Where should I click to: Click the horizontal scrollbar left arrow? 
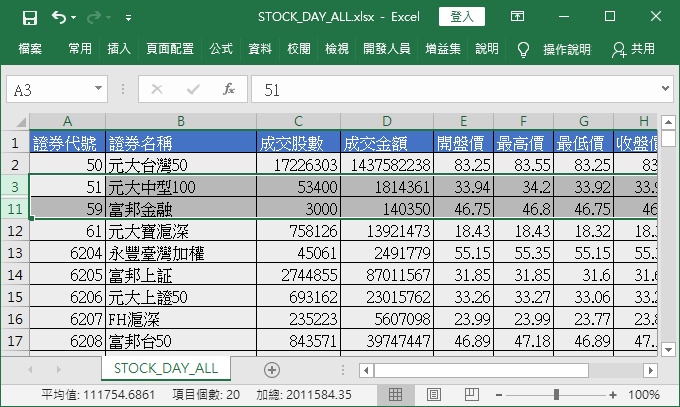click(x=366, y=371)
